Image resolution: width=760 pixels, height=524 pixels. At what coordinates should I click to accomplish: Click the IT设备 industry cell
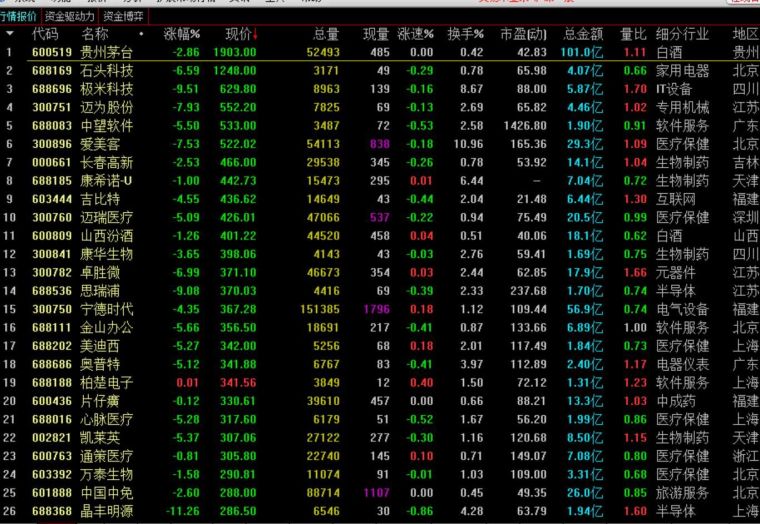pos(674,89)
